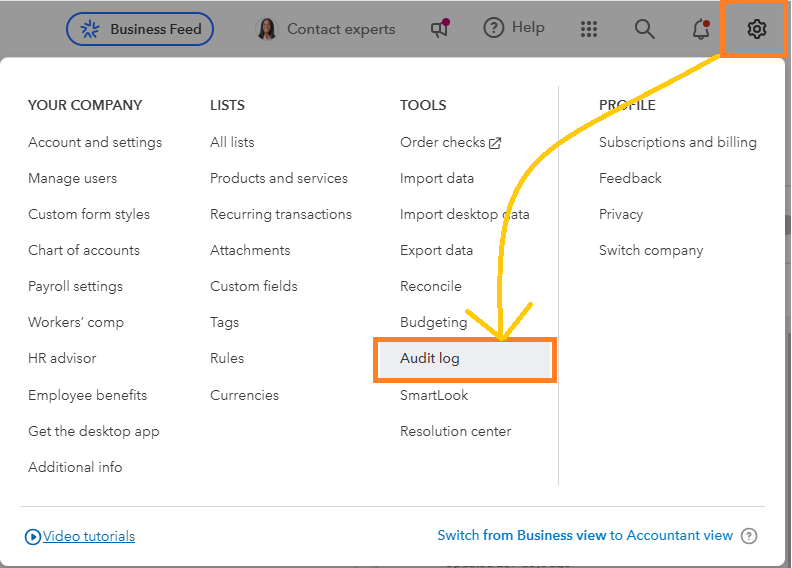Screen dimensions: 792x568
Task: Open Video tutorials link
Action: pyautogui.click(x=88, y=537)
